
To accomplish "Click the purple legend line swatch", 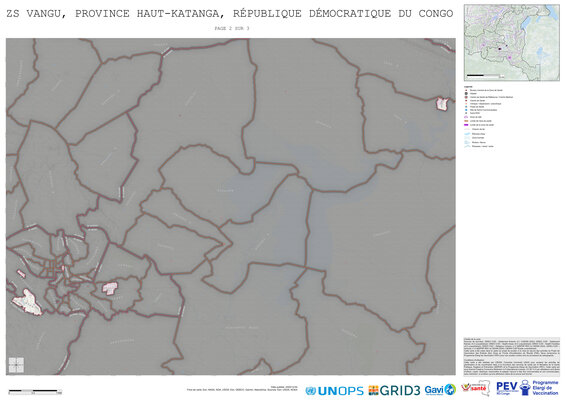I will click(466, 125).
